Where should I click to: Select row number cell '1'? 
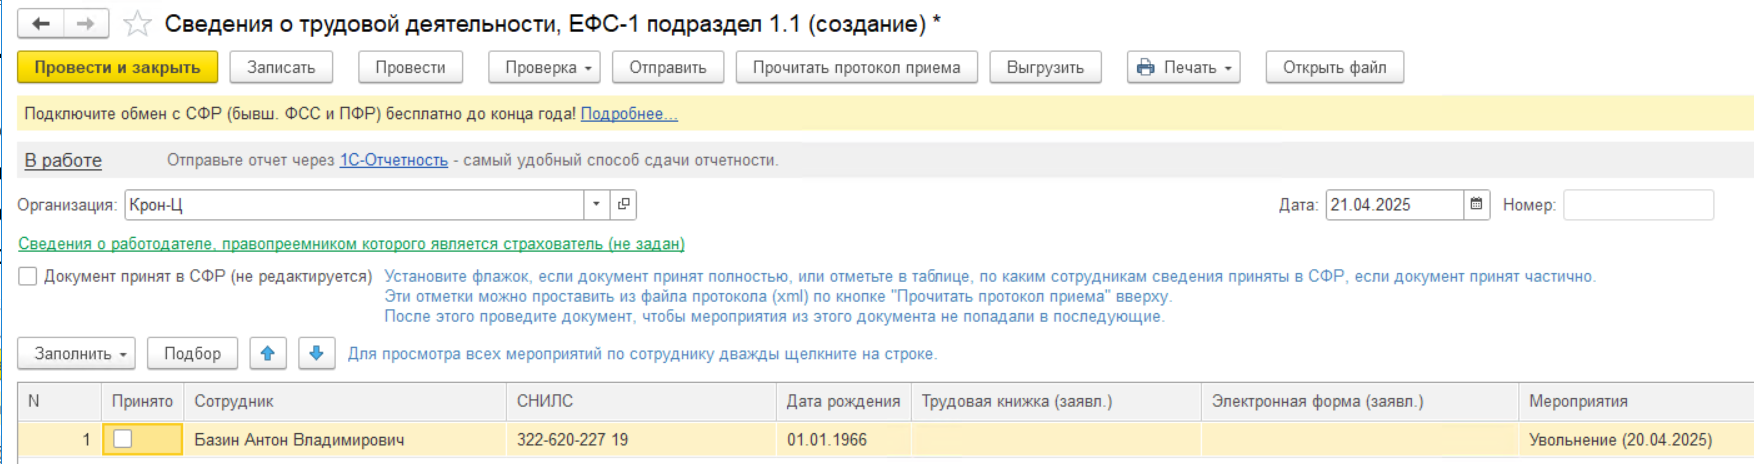(x=59, y=439)
